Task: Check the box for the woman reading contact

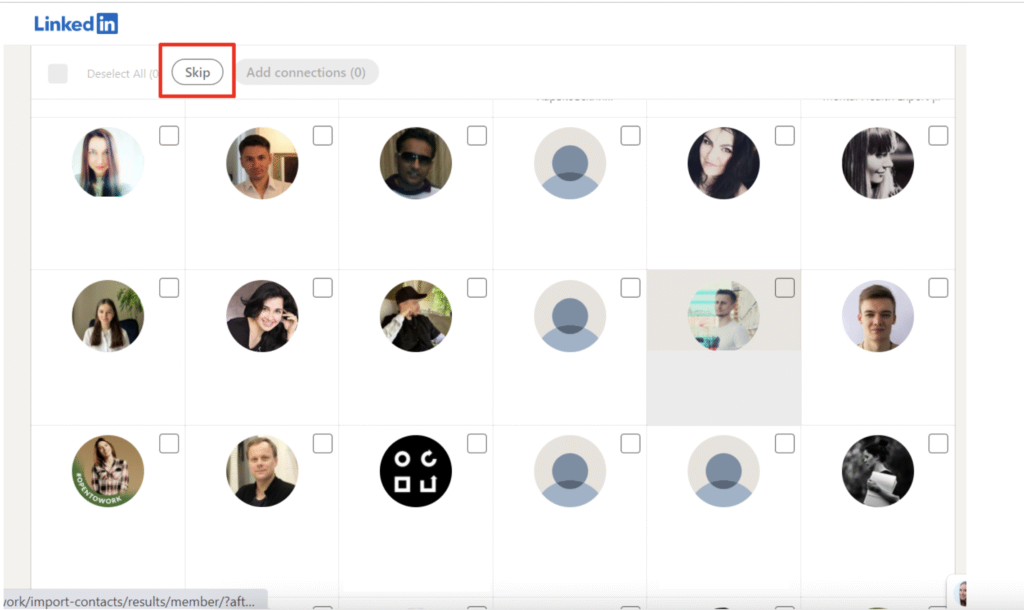Action: click(938, 443)
